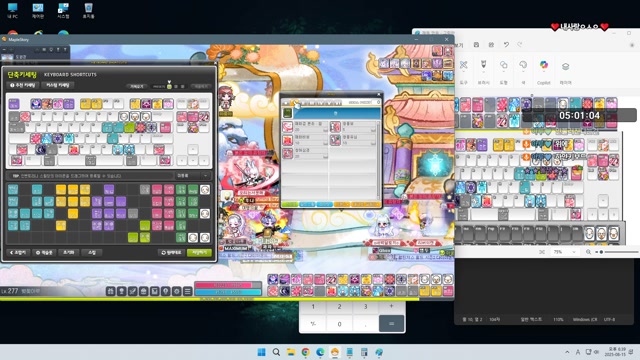Viewport: 640px width, 360px height.
Task: Click the calculator 2 key
Action: pyautogui.click(x=339, y=306)
